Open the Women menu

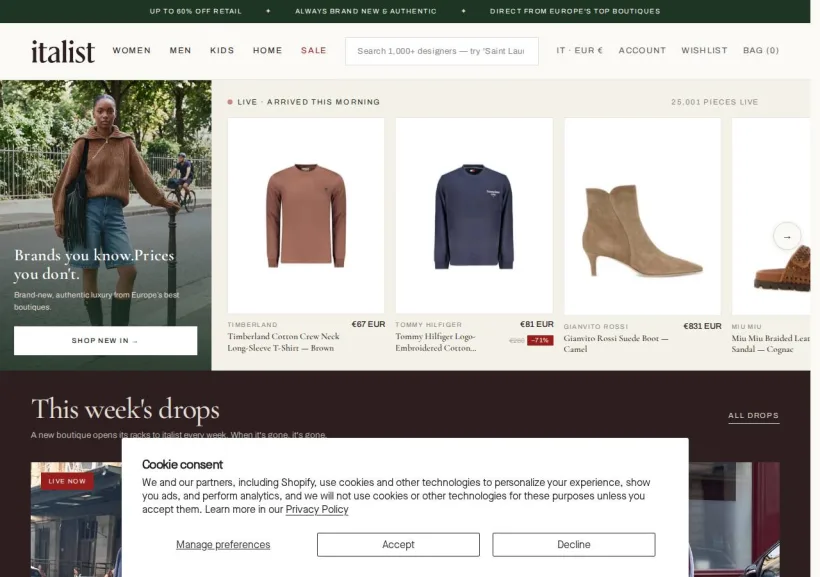point(132,51)
